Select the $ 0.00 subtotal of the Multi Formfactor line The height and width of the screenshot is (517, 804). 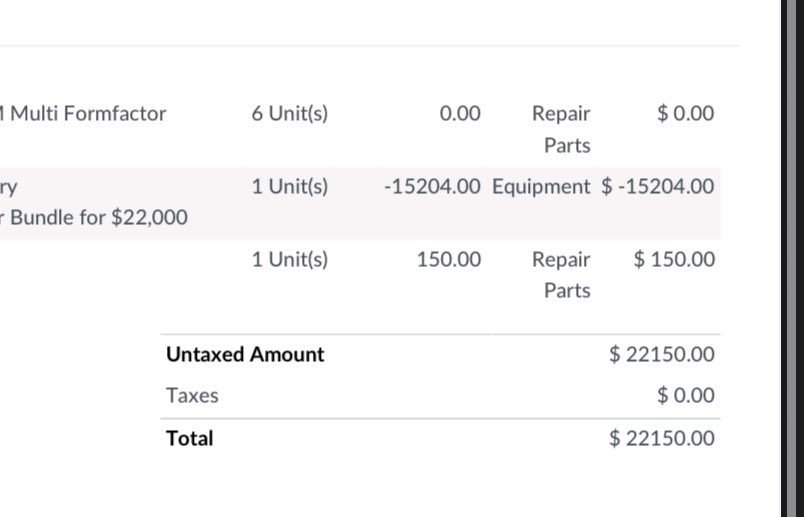point(686,113)
